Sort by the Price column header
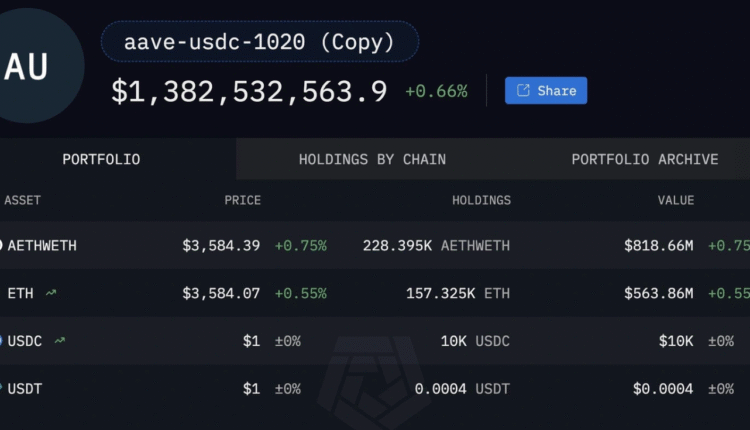 tap(242, 200)
